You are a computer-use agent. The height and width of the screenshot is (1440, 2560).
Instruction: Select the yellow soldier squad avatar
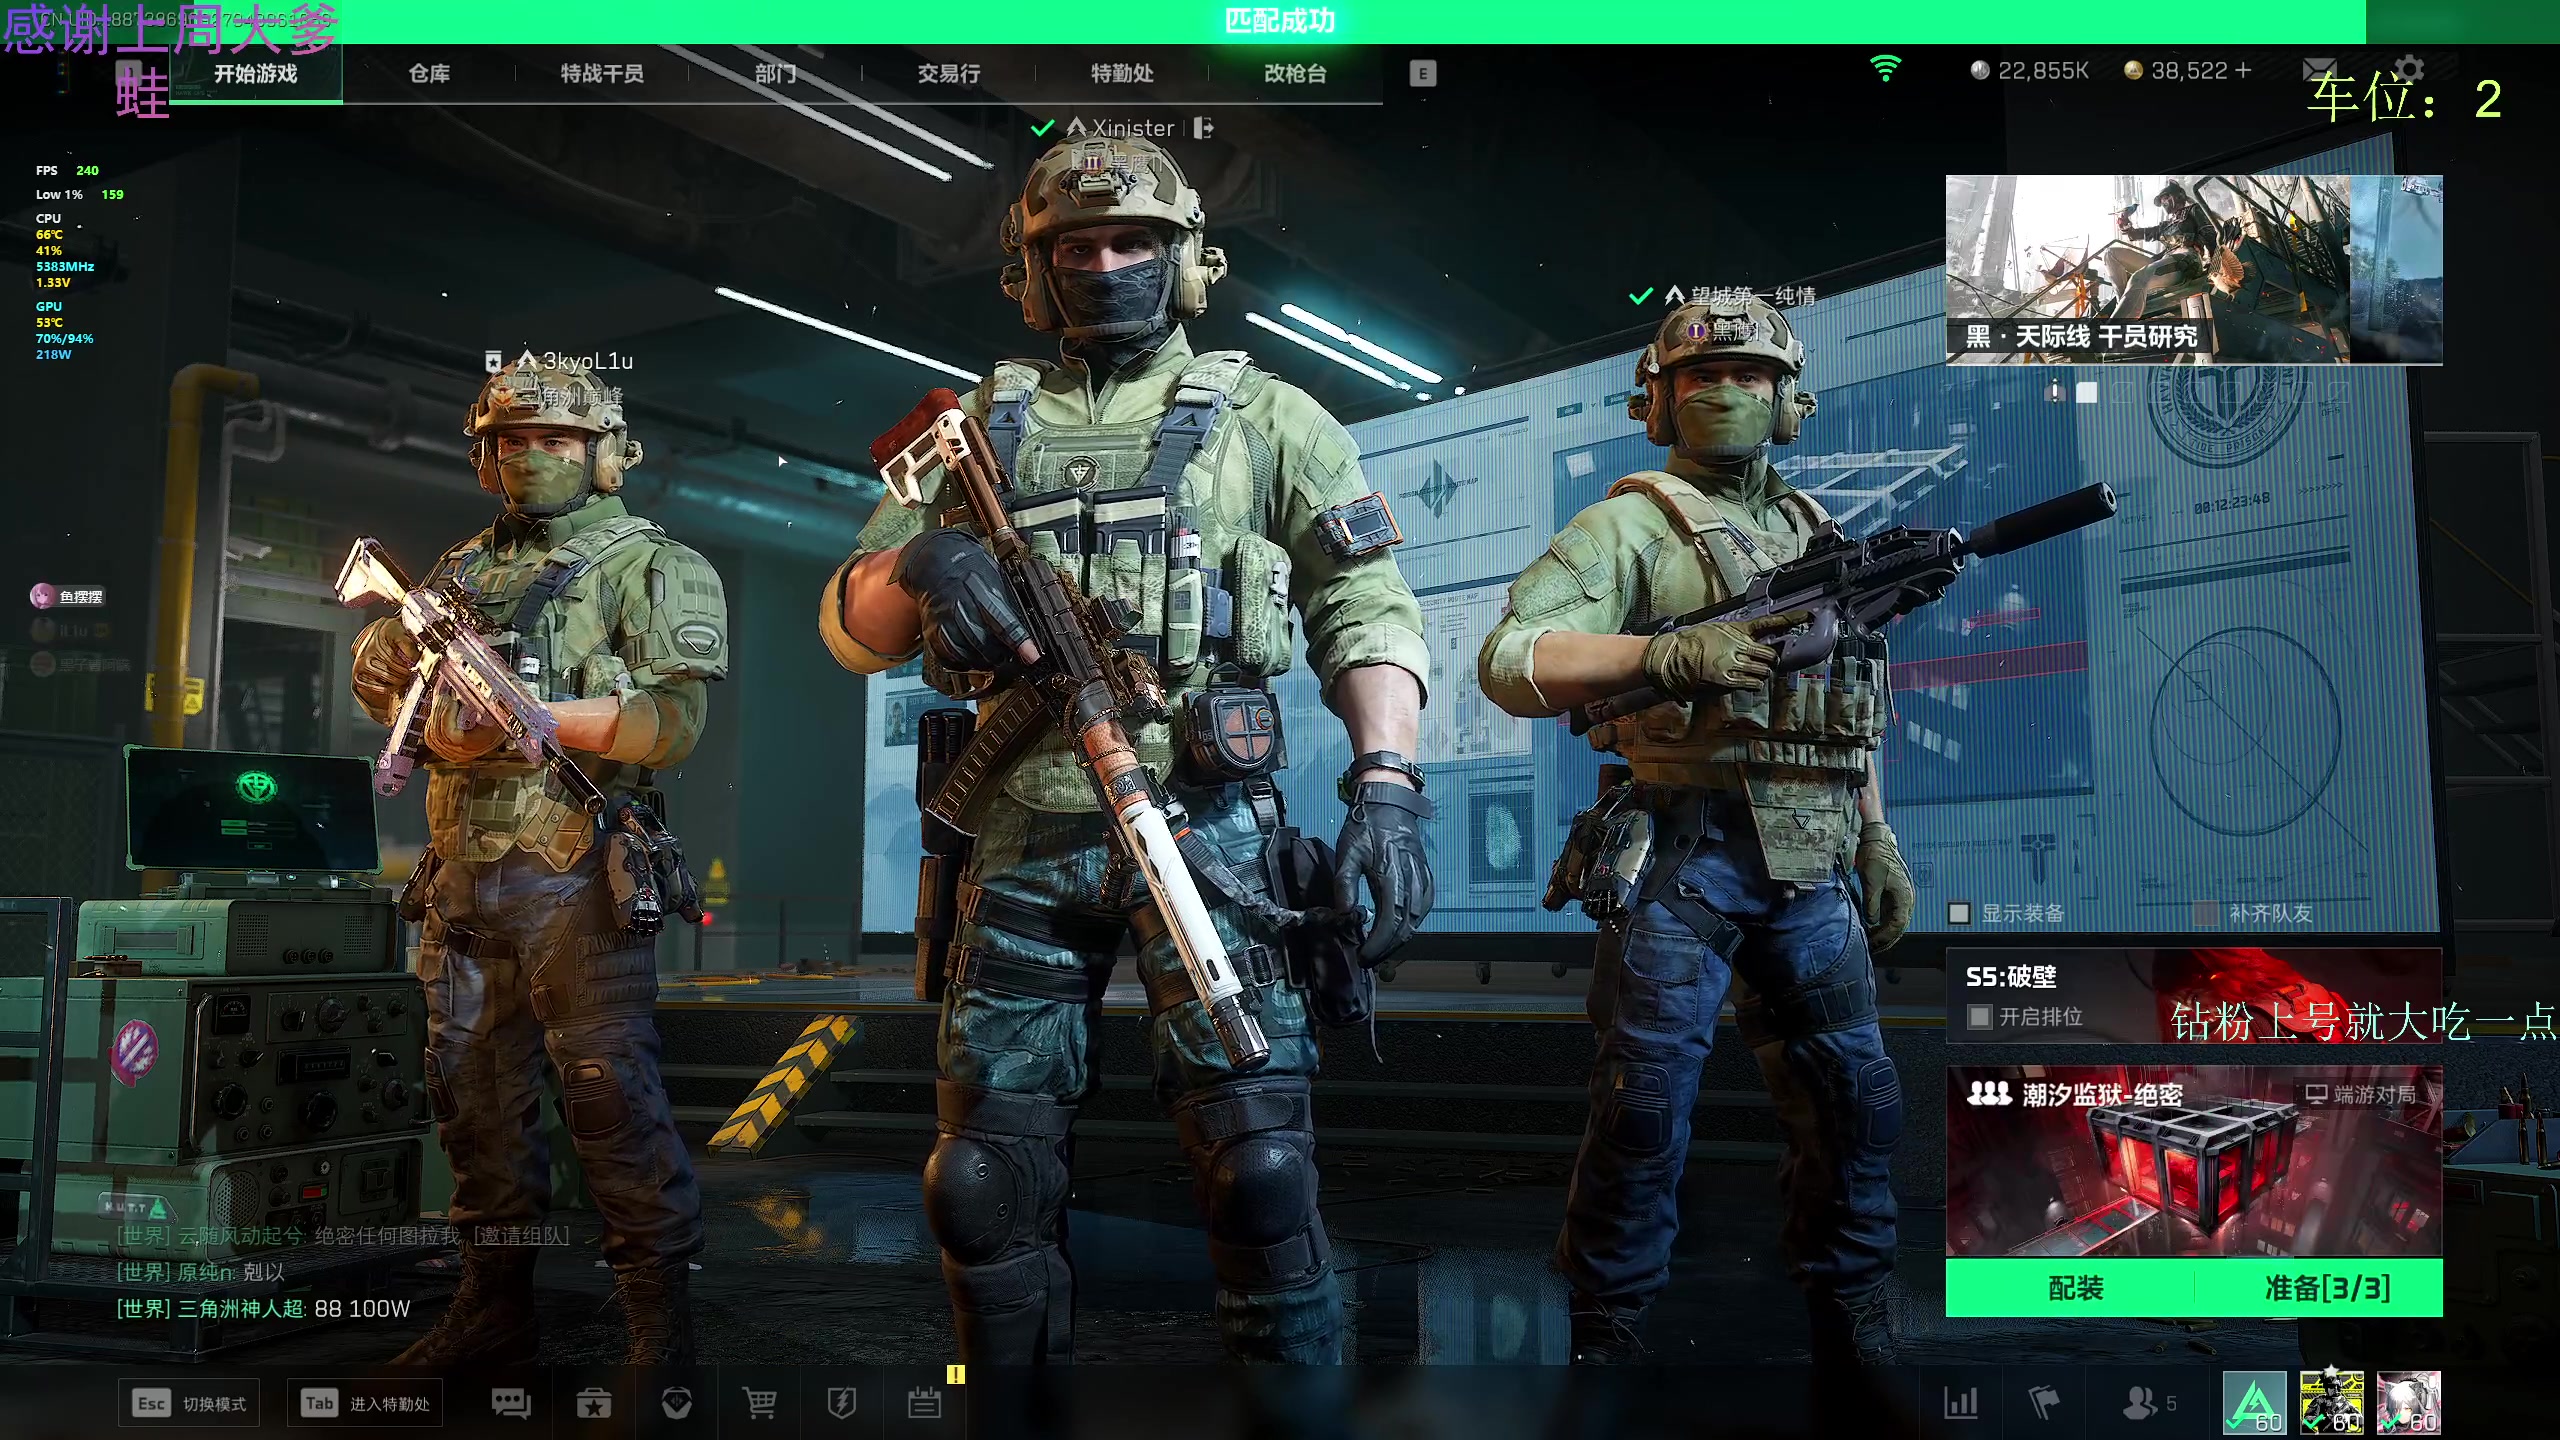click(x=2331, y=1402)
